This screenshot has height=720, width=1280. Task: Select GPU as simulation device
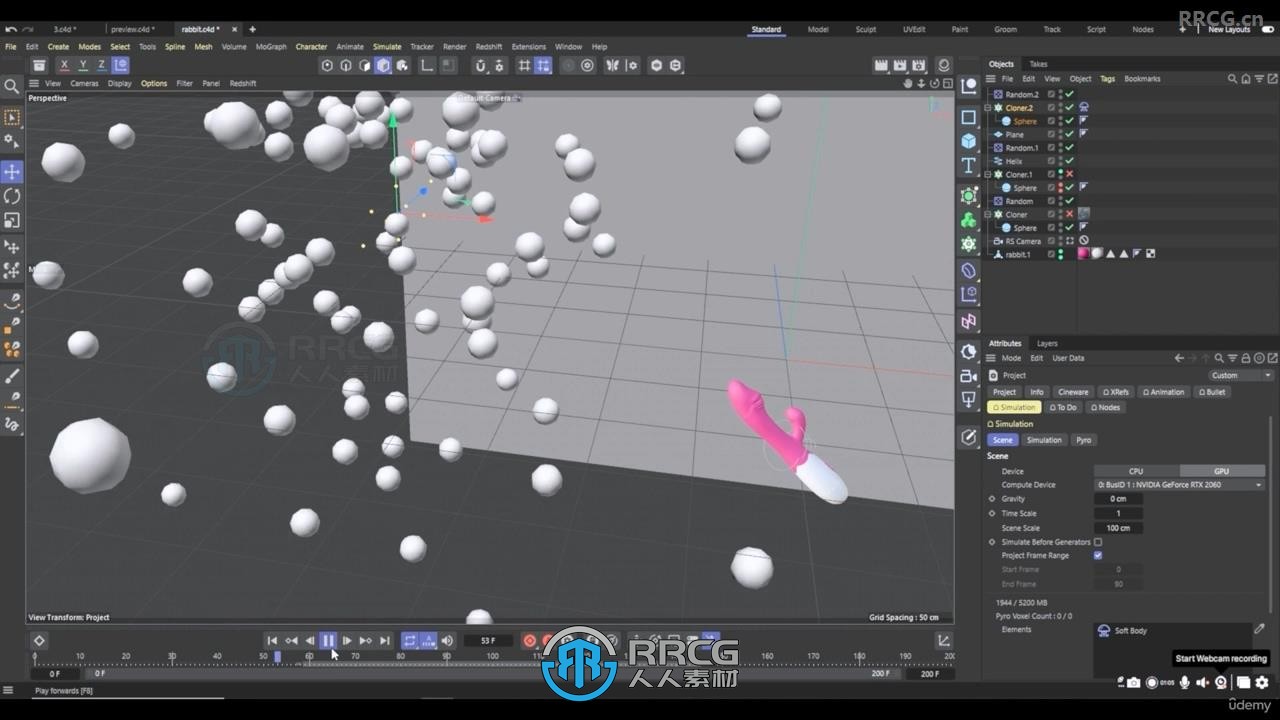tap(1222, 471)
